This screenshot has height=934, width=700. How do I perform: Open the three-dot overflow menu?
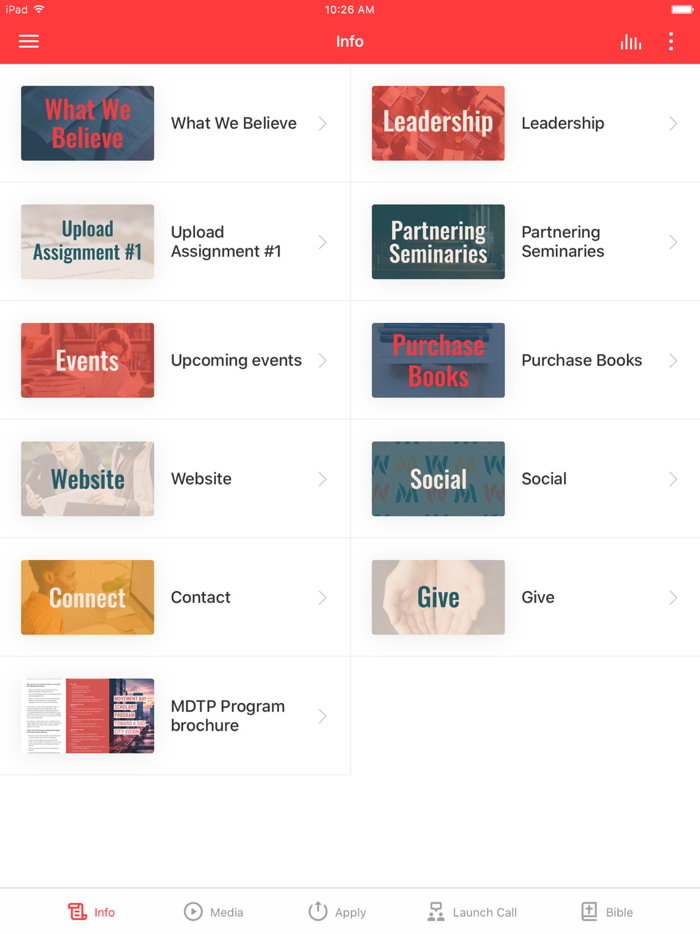670,41
